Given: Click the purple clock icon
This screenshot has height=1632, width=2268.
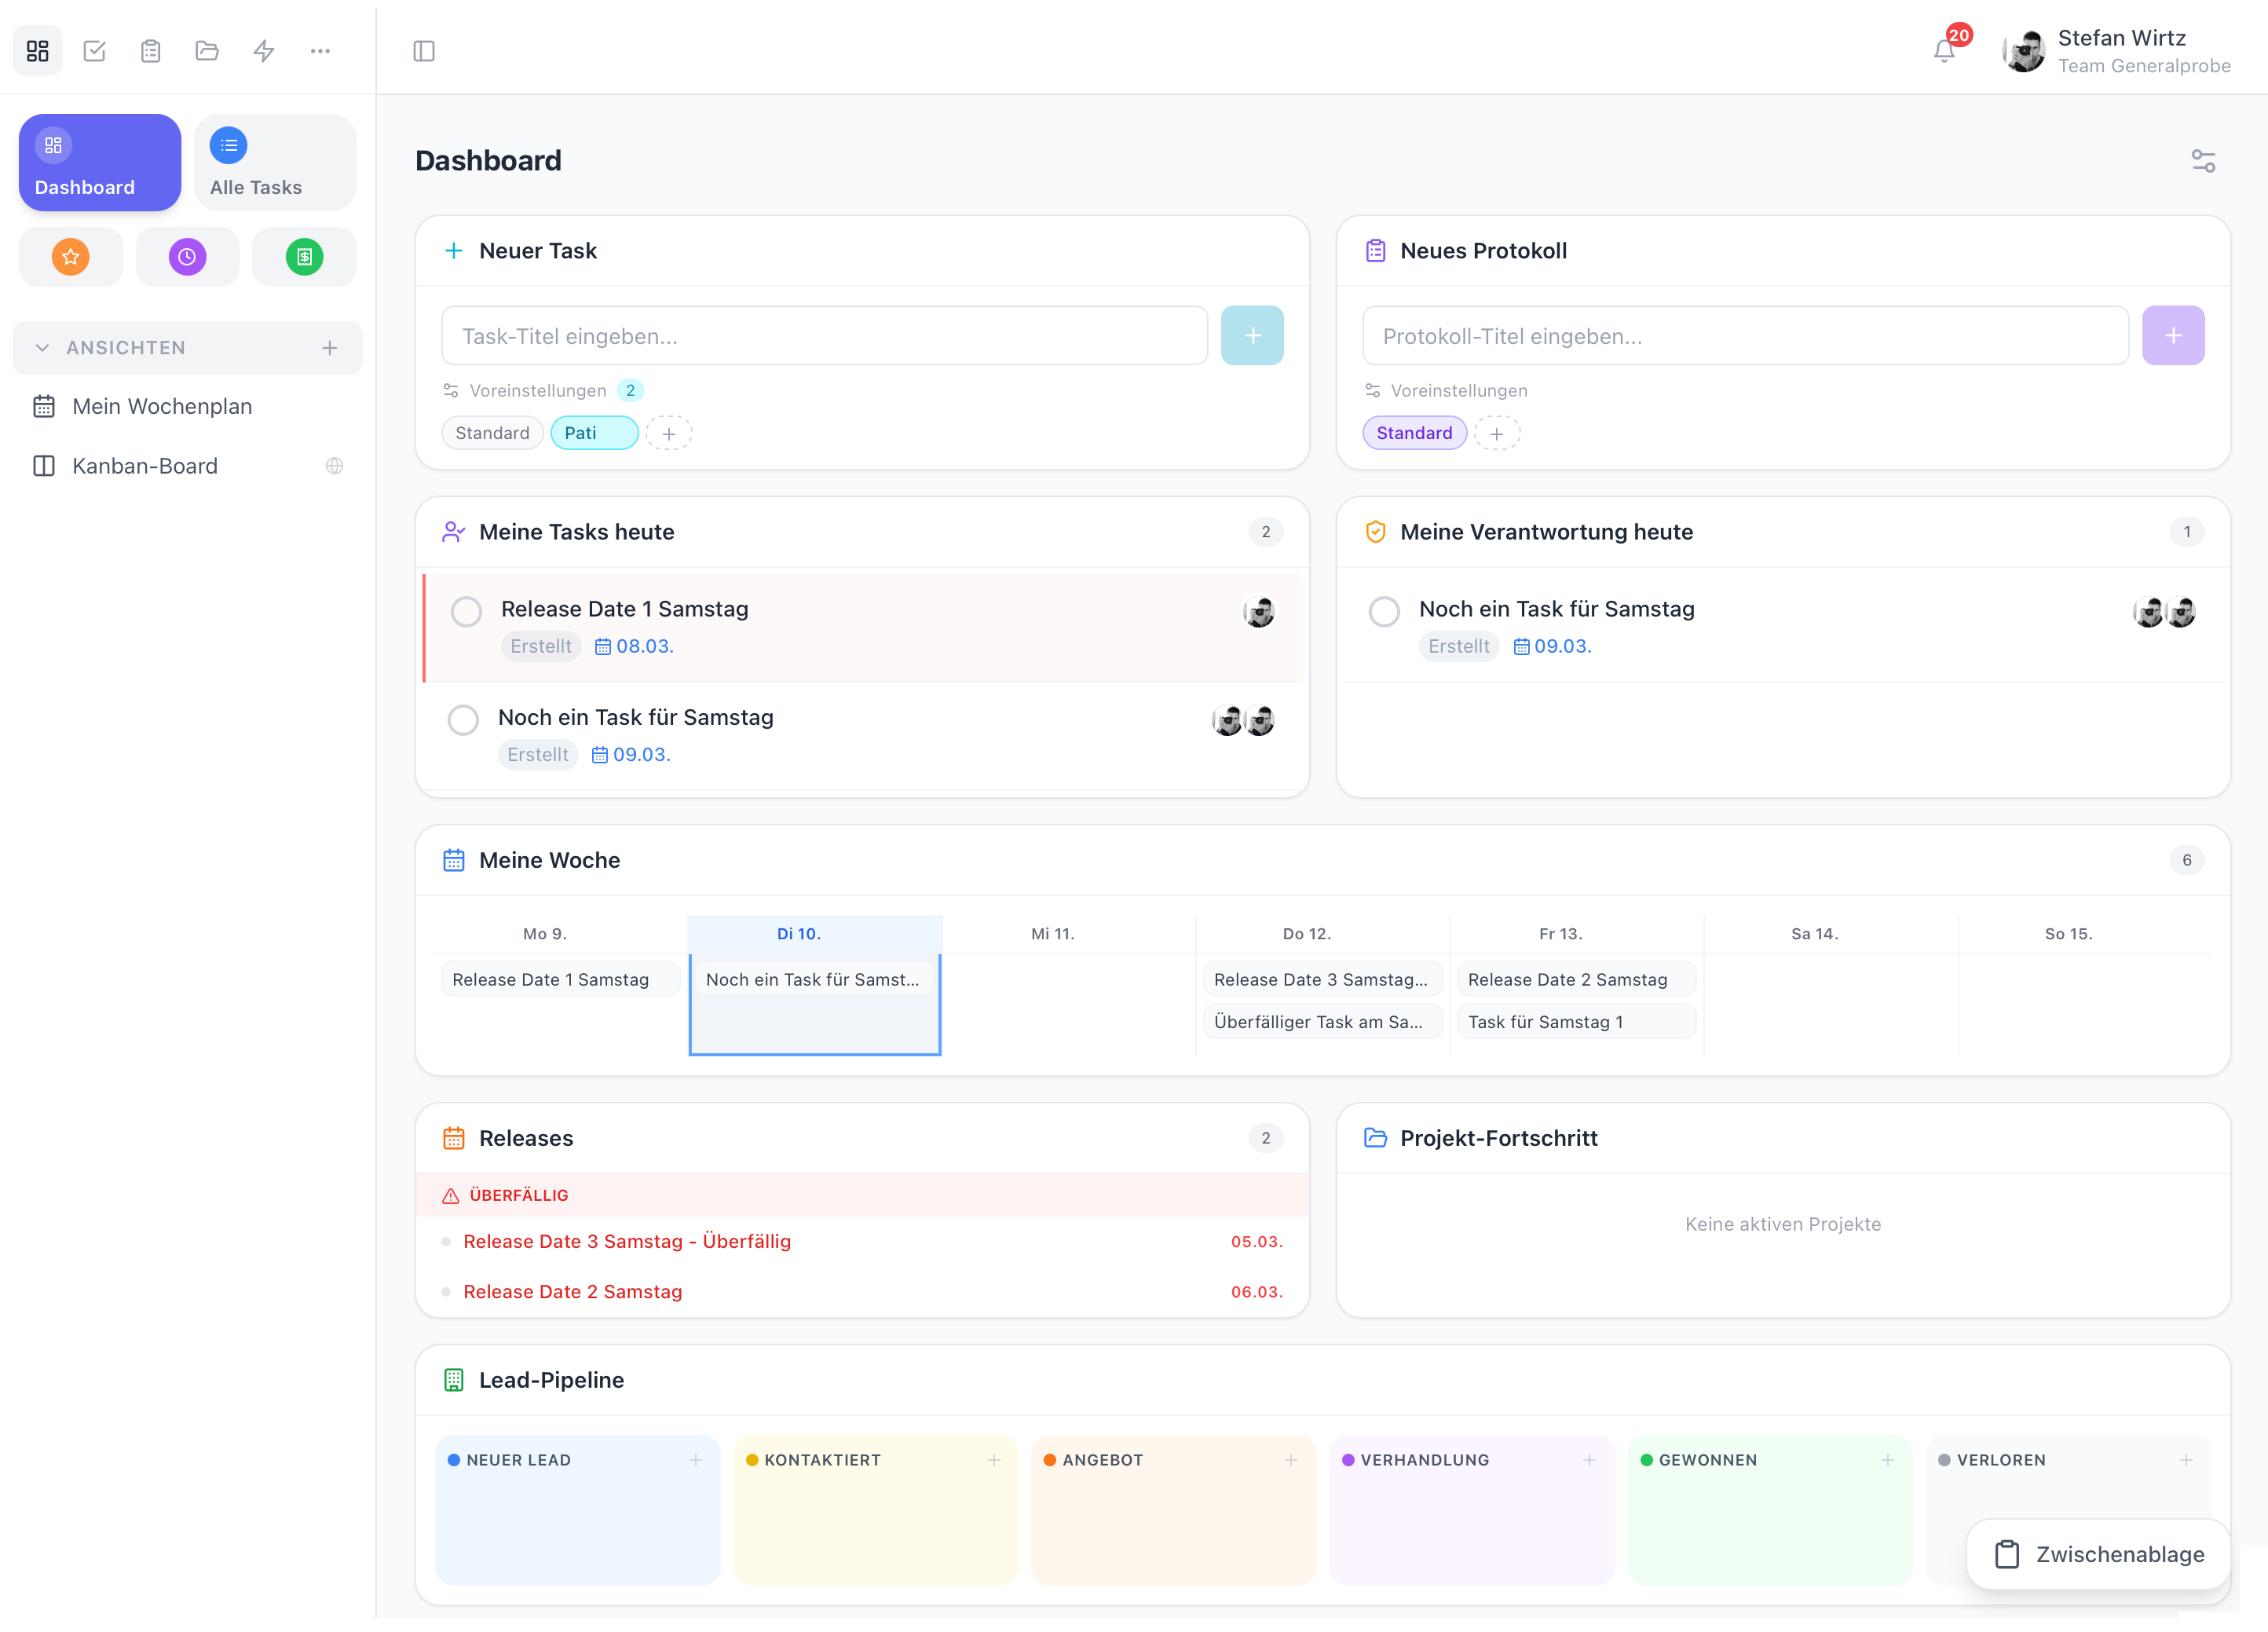Looking at the screenshot, I should point(187,257).
